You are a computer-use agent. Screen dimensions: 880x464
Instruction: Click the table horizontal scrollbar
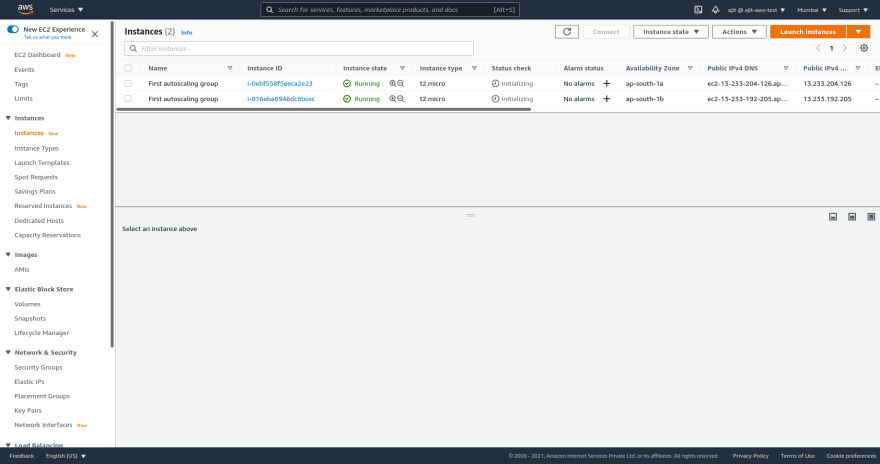(323, 109)
